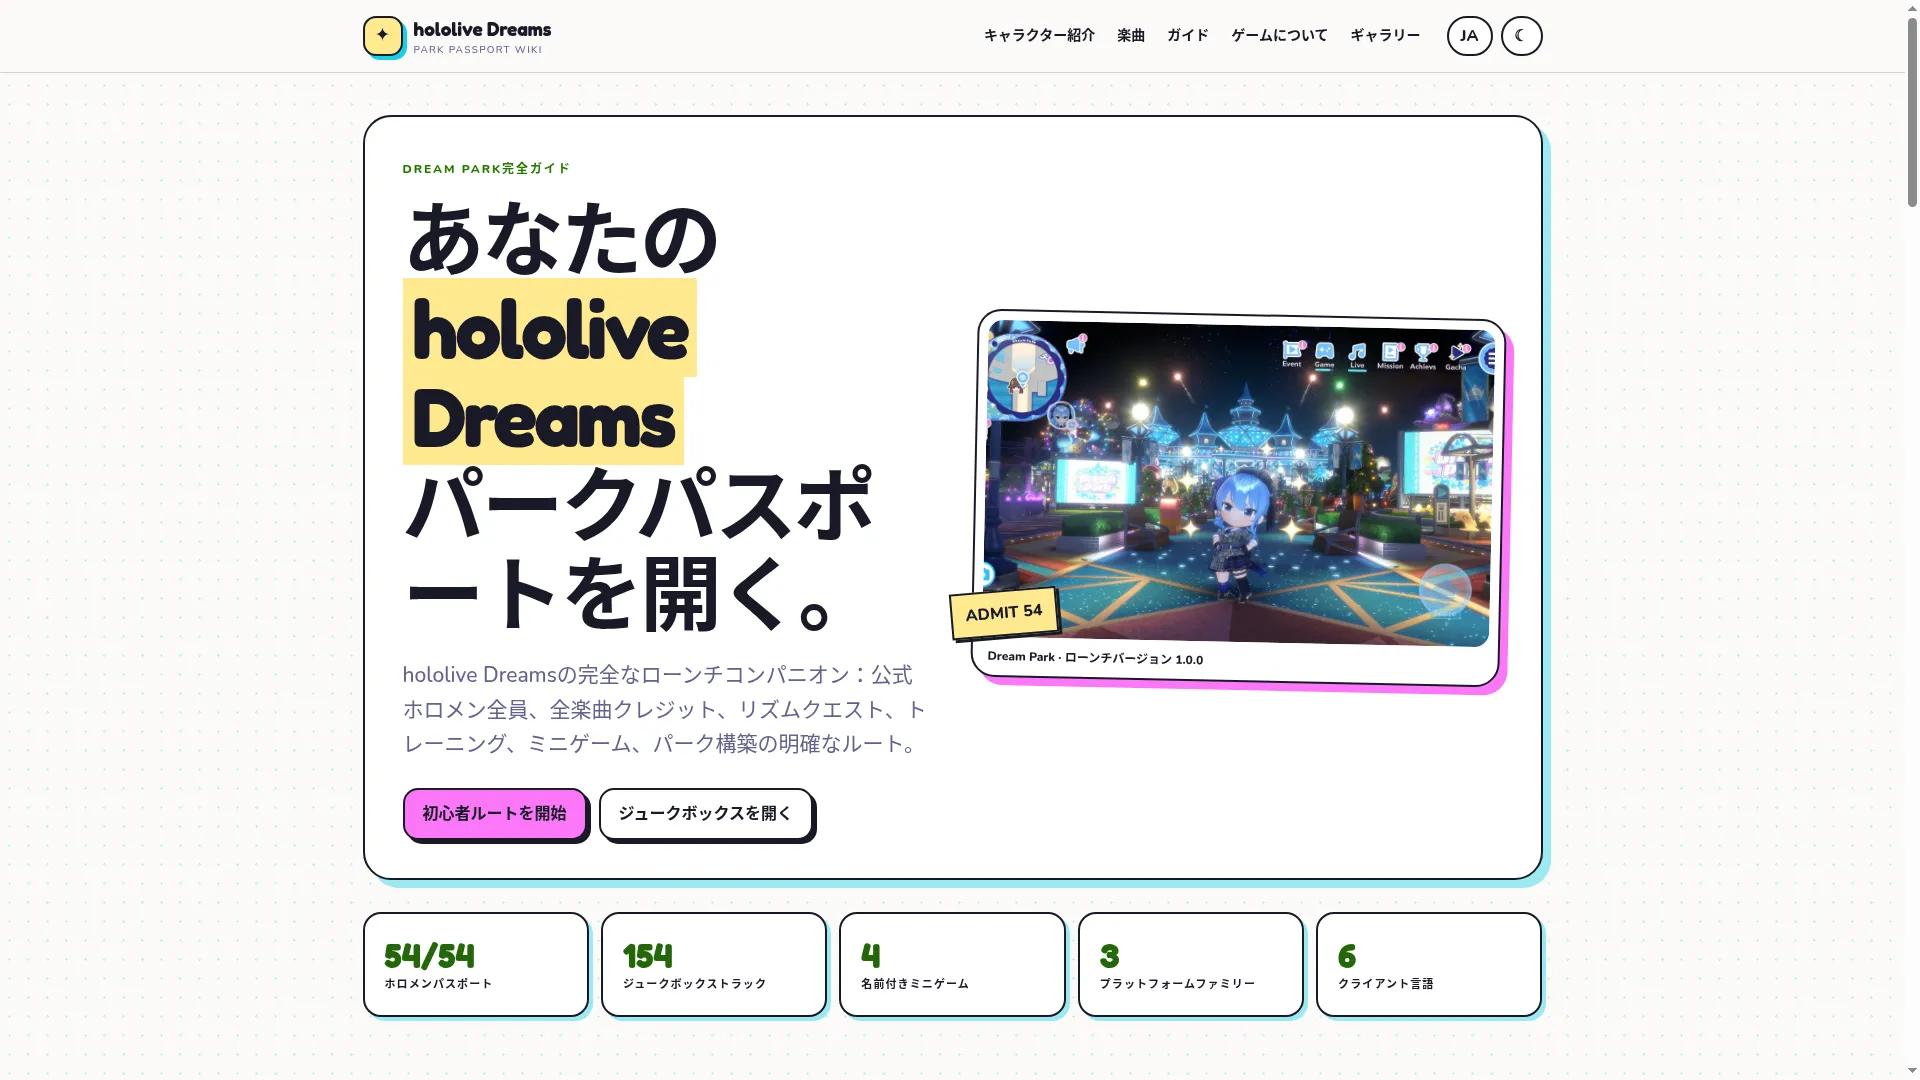Open the JA language selector
The width and height of the screenshot is (1920, 1080).
point(1469,36)
